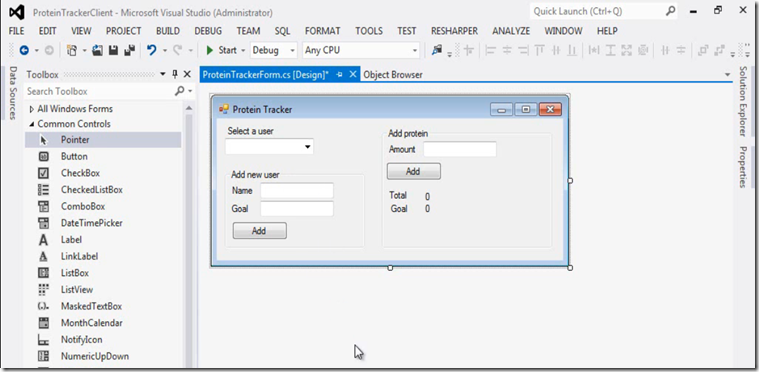Image resolution: width=759 pixels, height=372 pixels.
Task: Open the Toolbox search options dropdown
Action: coord(190,91)
